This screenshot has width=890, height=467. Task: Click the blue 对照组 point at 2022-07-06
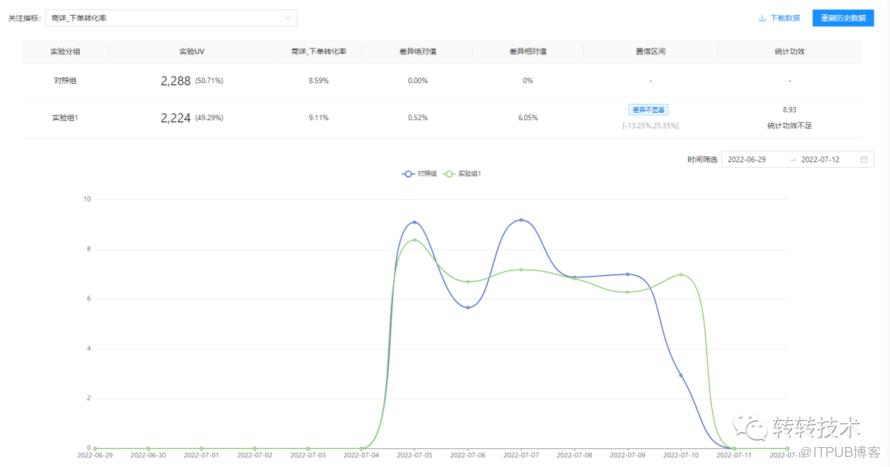pyautogui.click(x=468, y=308)
